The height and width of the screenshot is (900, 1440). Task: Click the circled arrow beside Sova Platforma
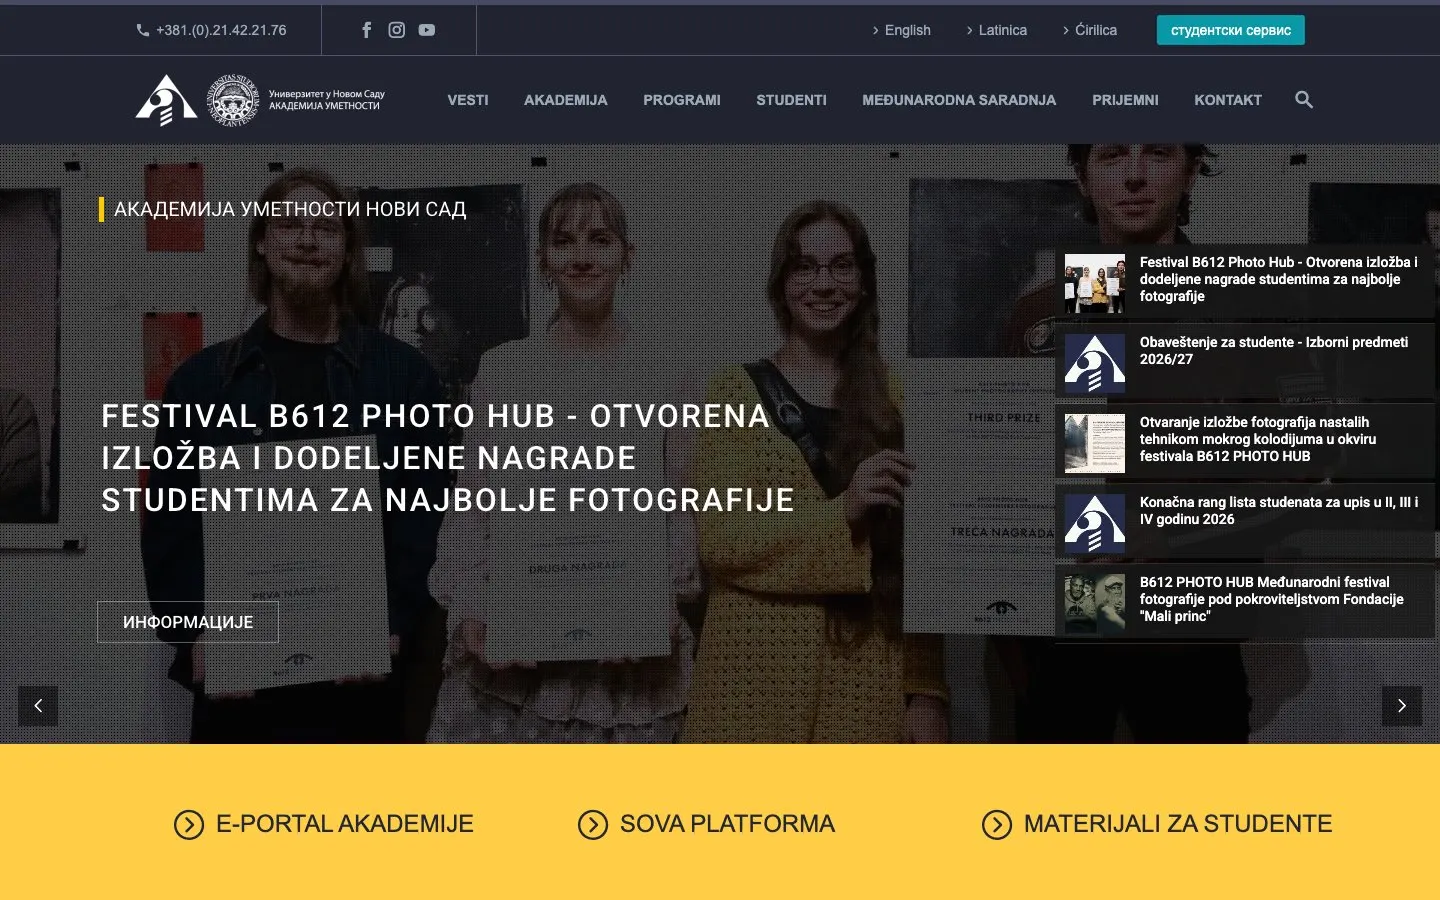coord(593,825)
